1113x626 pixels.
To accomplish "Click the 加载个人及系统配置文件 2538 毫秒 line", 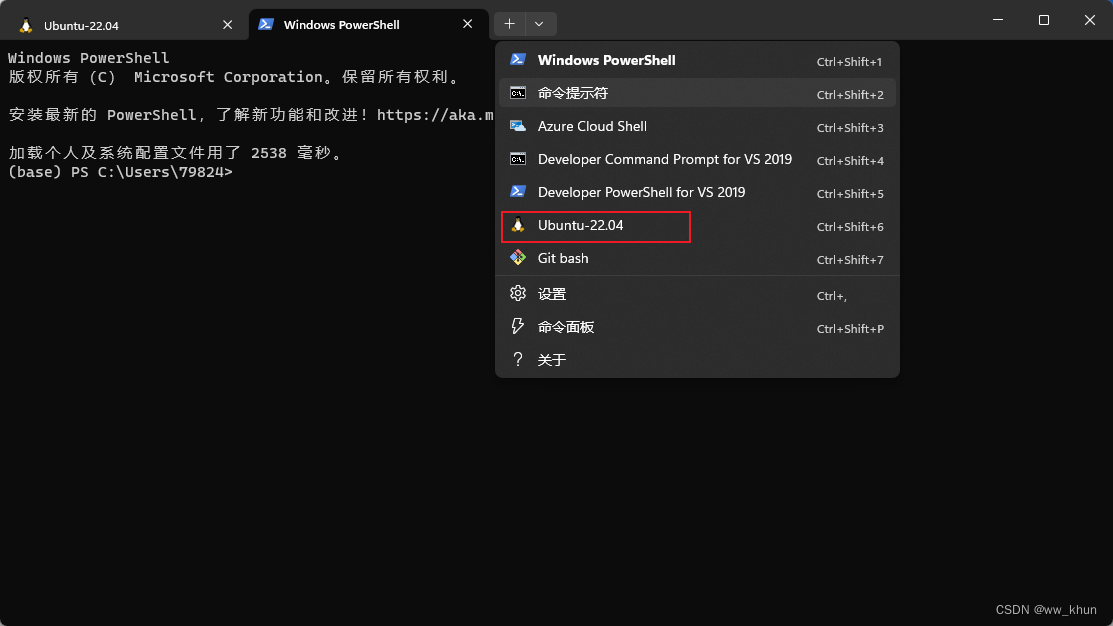I will tap(175, 153).
